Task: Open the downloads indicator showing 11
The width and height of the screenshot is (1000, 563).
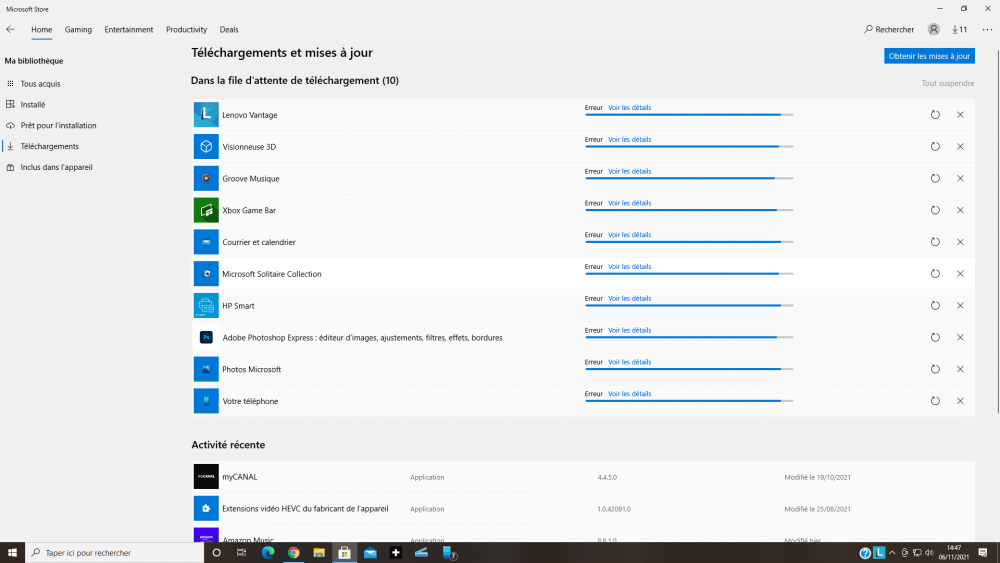Action: [959, 30]
